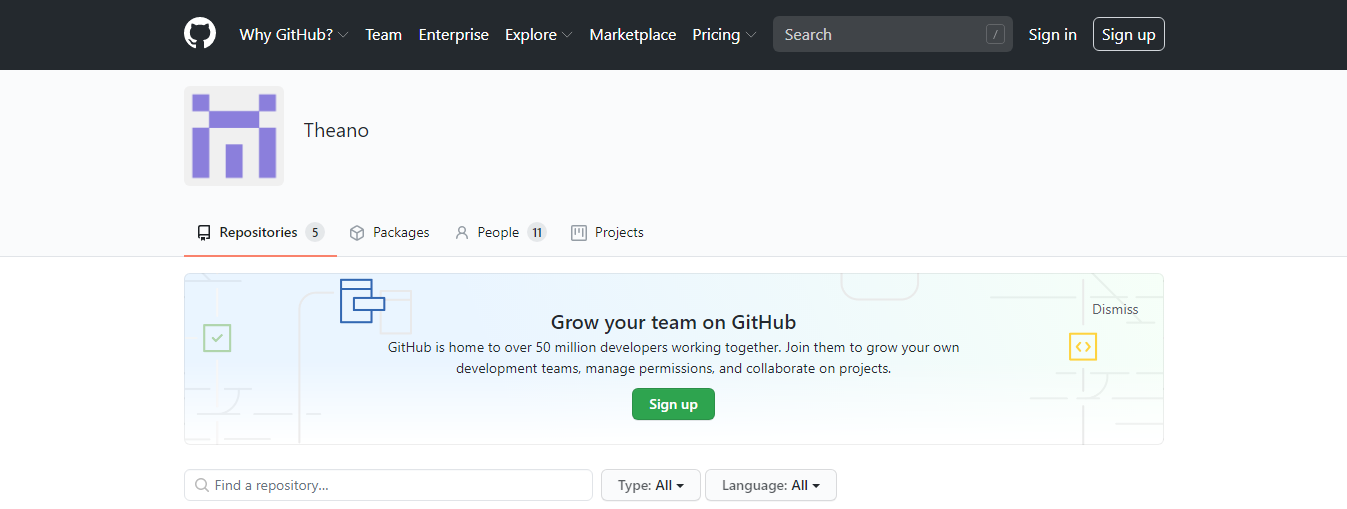Open the Marketplace nav item
Viewport: 1347px width, 509px height.
632,35
